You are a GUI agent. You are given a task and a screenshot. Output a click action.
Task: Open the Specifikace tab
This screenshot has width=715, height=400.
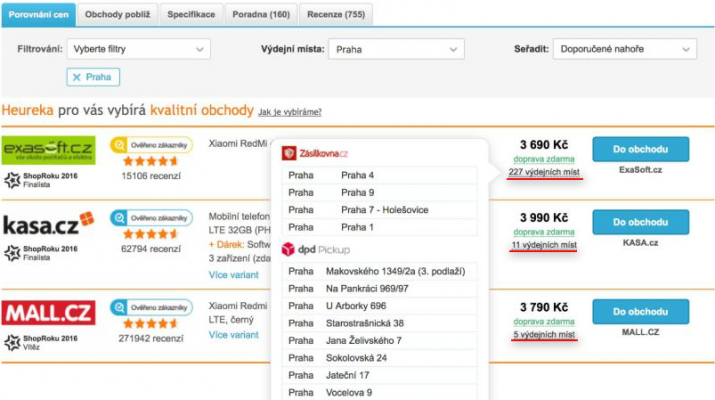pos(191,15)
